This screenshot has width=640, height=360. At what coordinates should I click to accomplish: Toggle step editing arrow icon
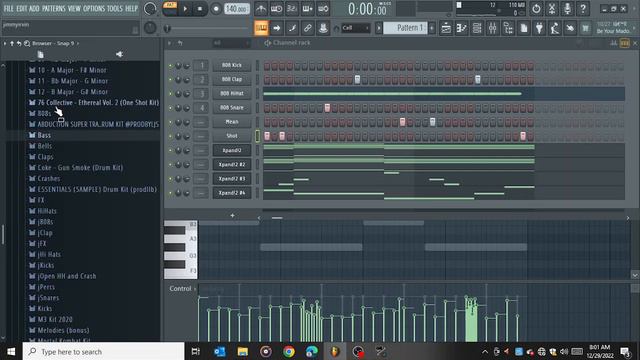click(277, 28)
